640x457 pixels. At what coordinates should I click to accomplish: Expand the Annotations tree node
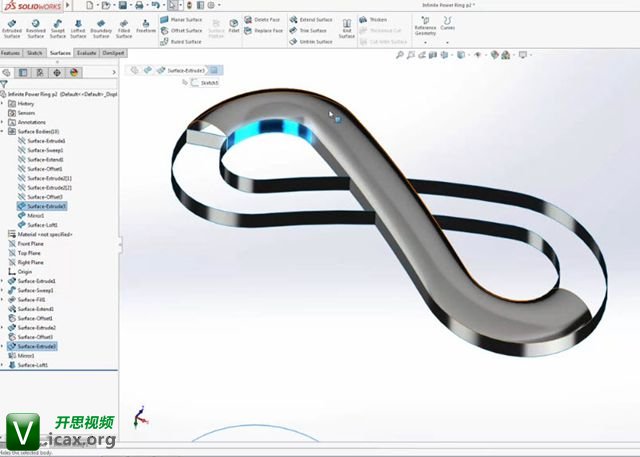coord(2,122)
